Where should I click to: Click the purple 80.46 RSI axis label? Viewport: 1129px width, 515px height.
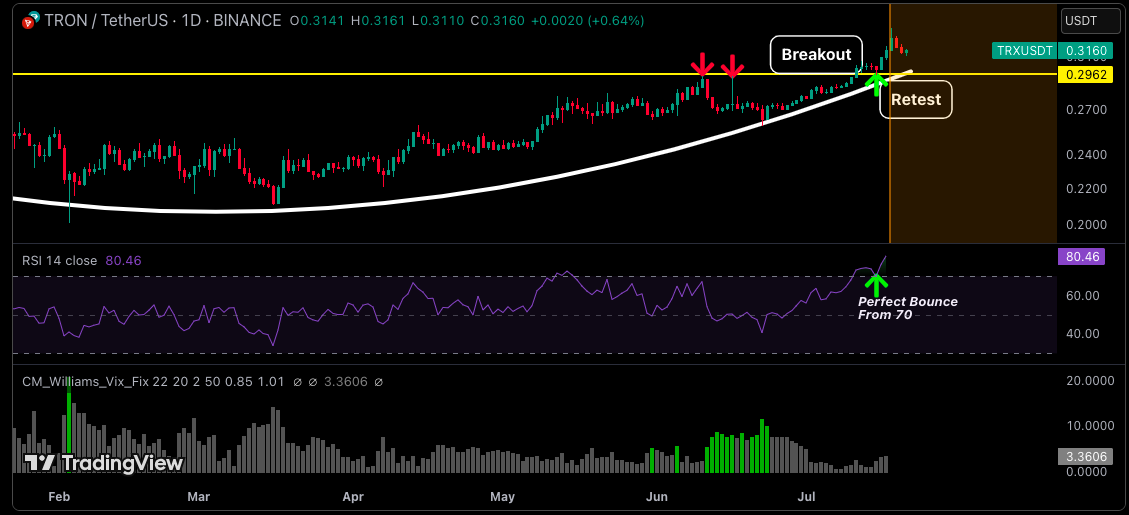pyautogui.click(x=1080, y=256)
